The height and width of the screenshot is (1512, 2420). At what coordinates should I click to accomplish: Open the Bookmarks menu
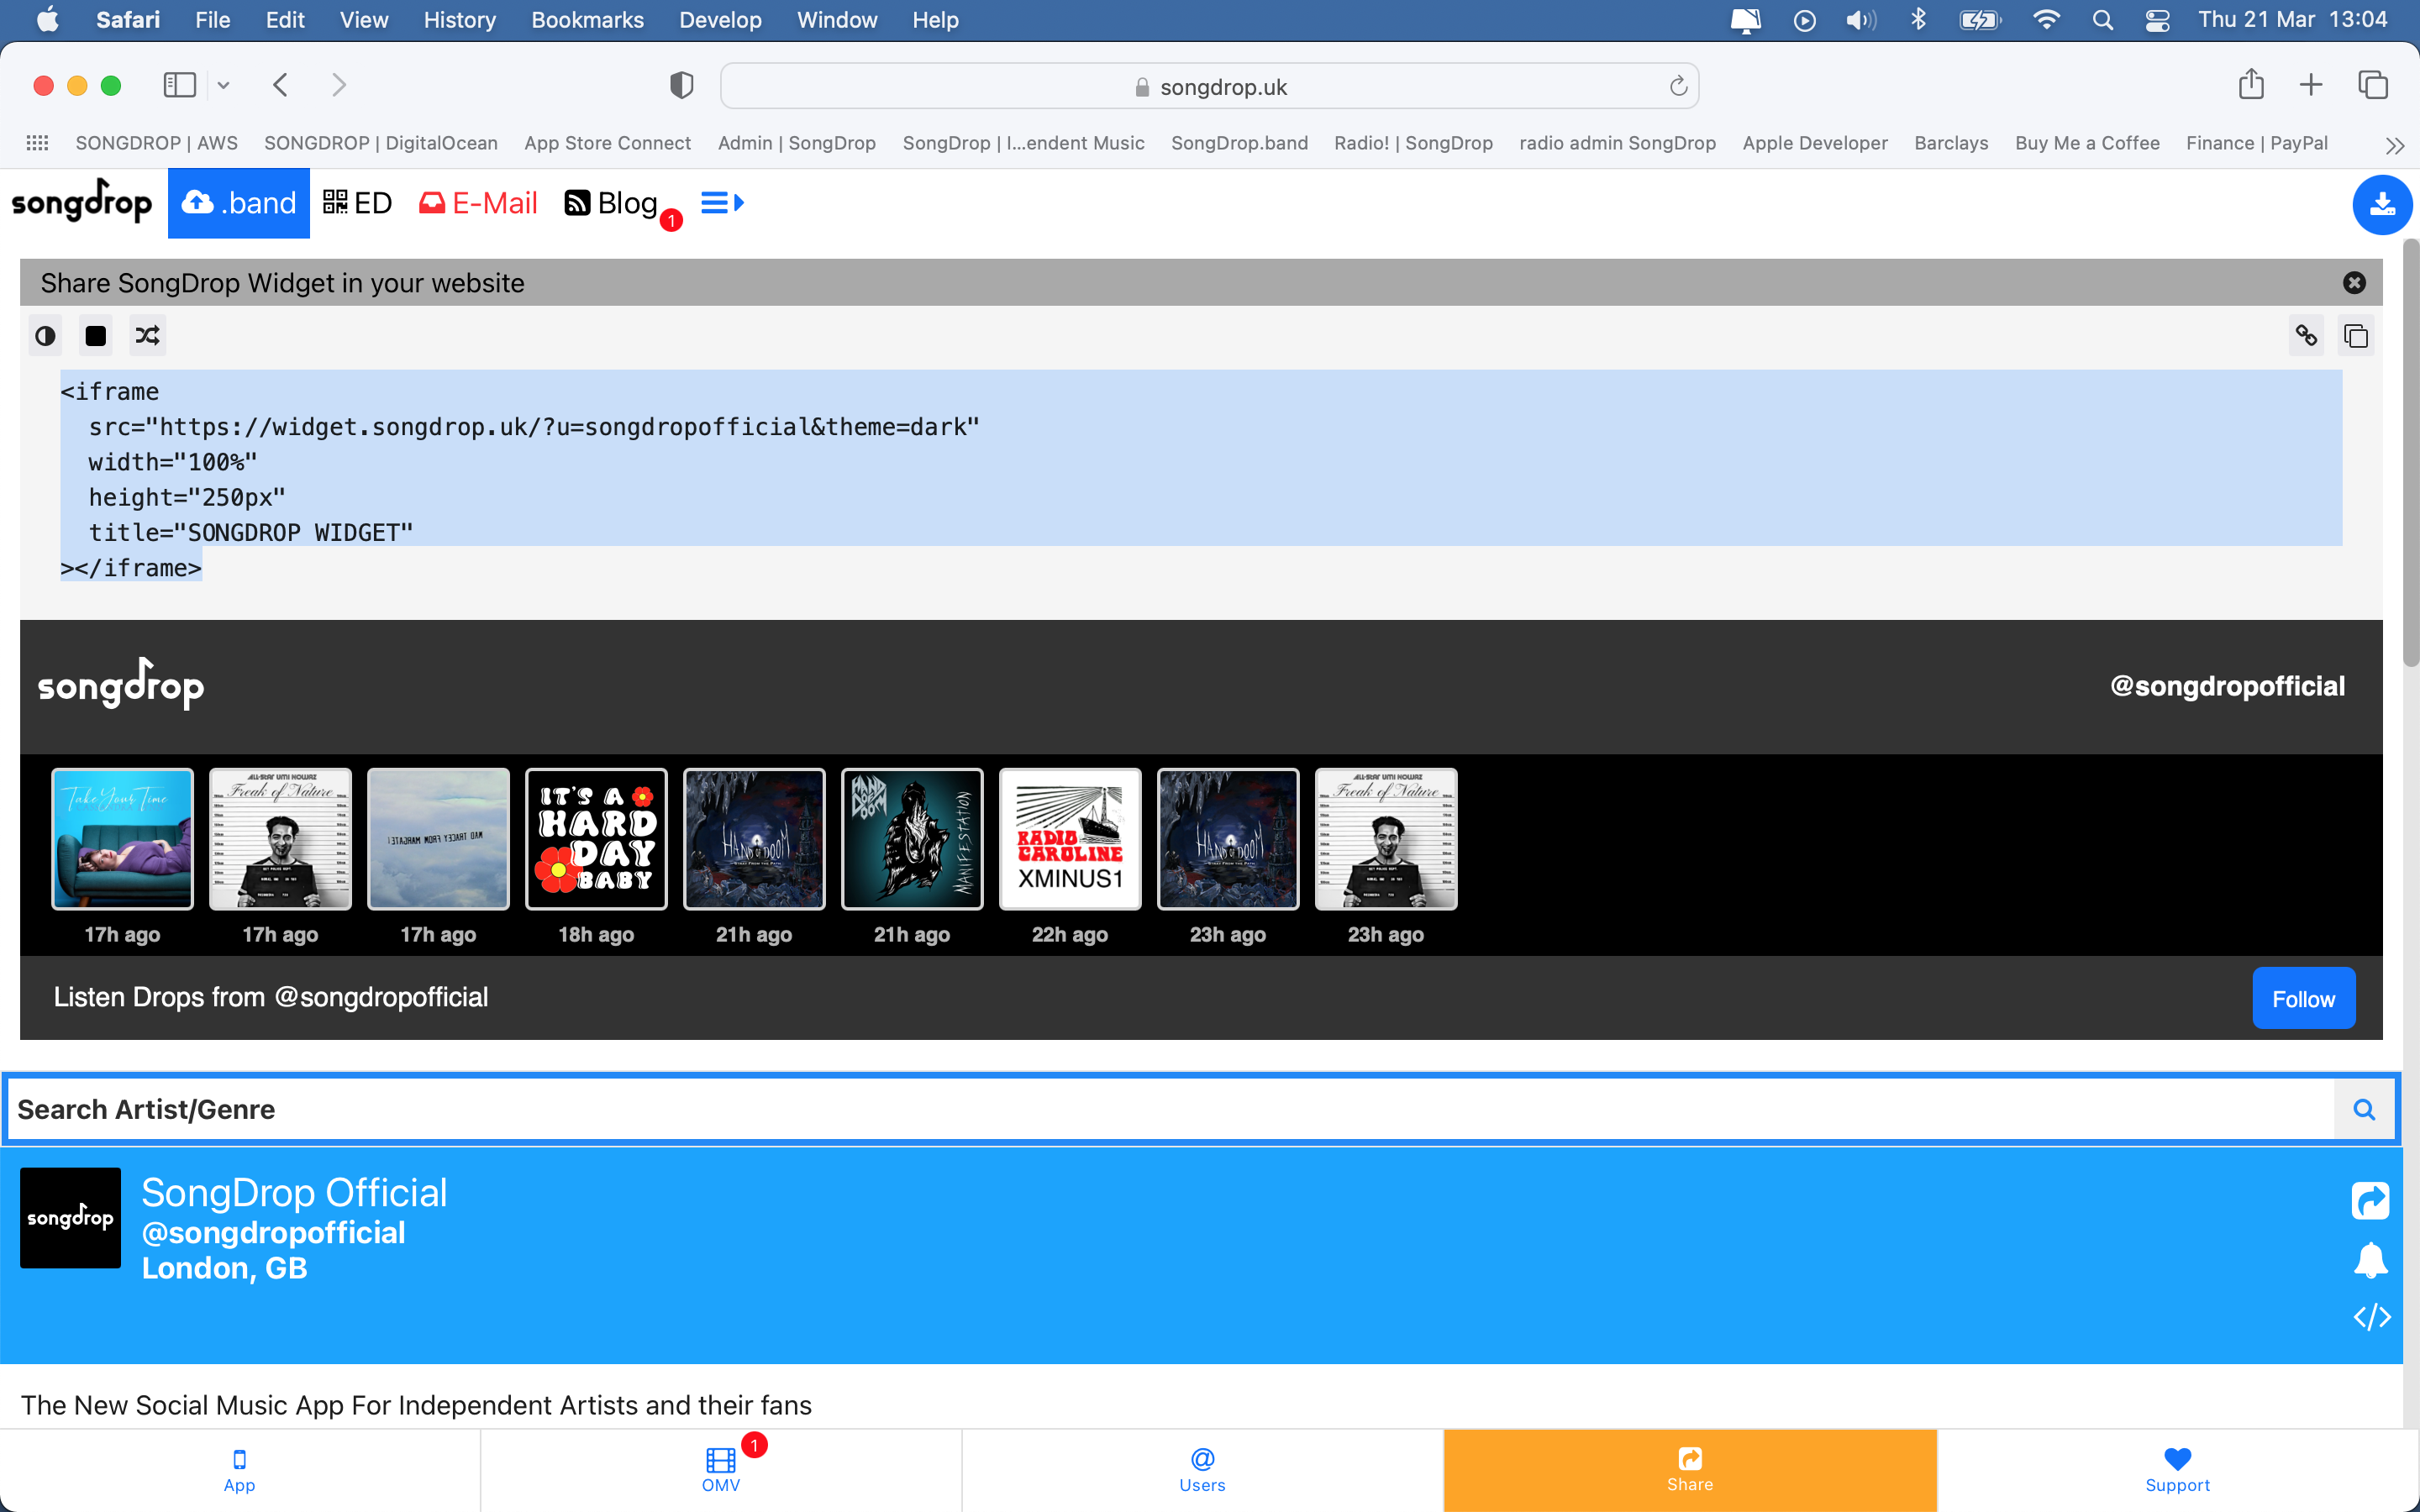pos(587,20)
